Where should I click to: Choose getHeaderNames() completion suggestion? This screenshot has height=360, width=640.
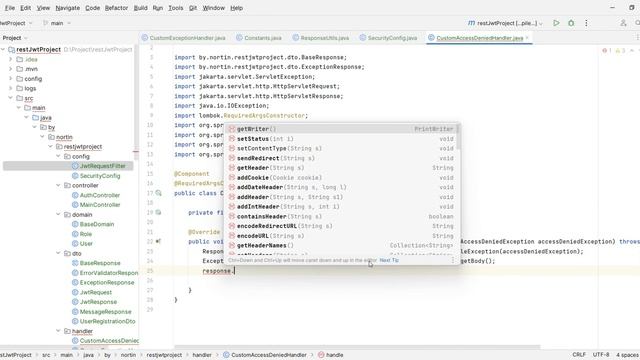click(341, 245)
